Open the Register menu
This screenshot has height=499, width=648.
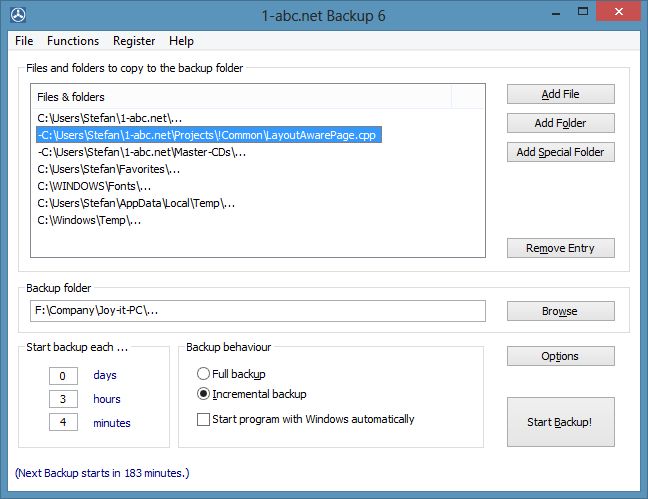134,41
